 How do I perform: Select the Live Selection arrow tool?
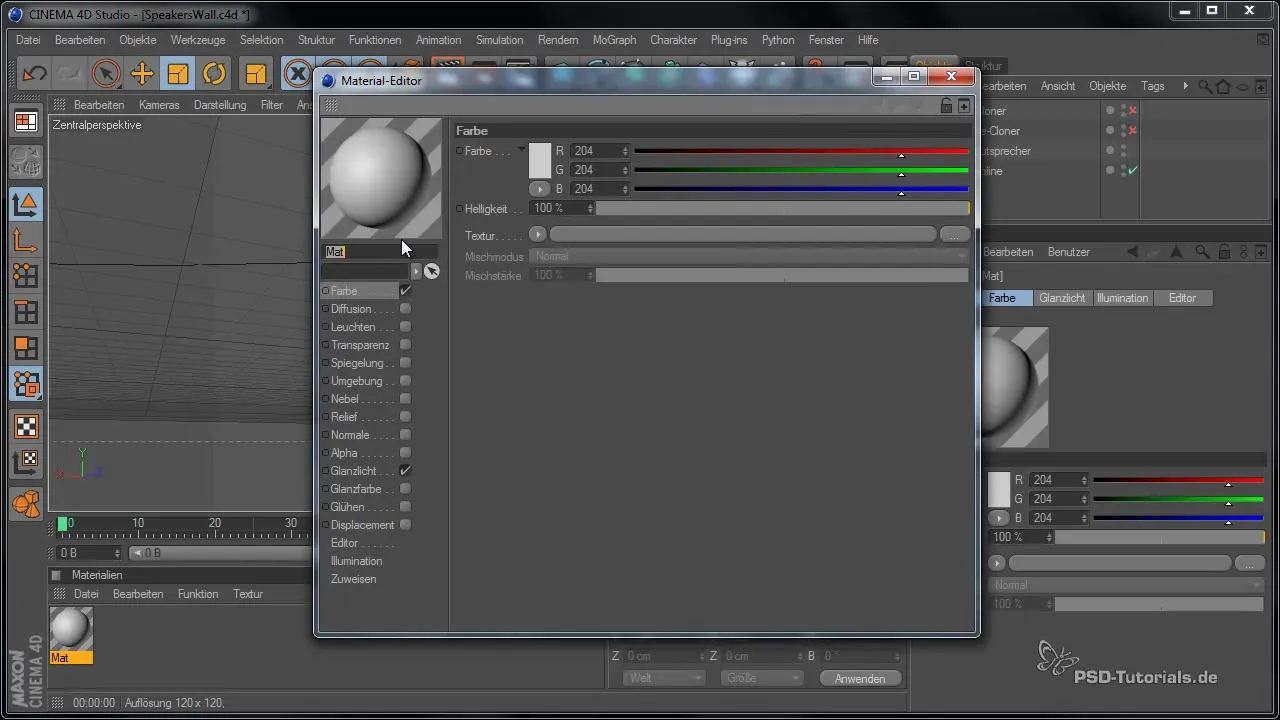[x=106, y=74]
